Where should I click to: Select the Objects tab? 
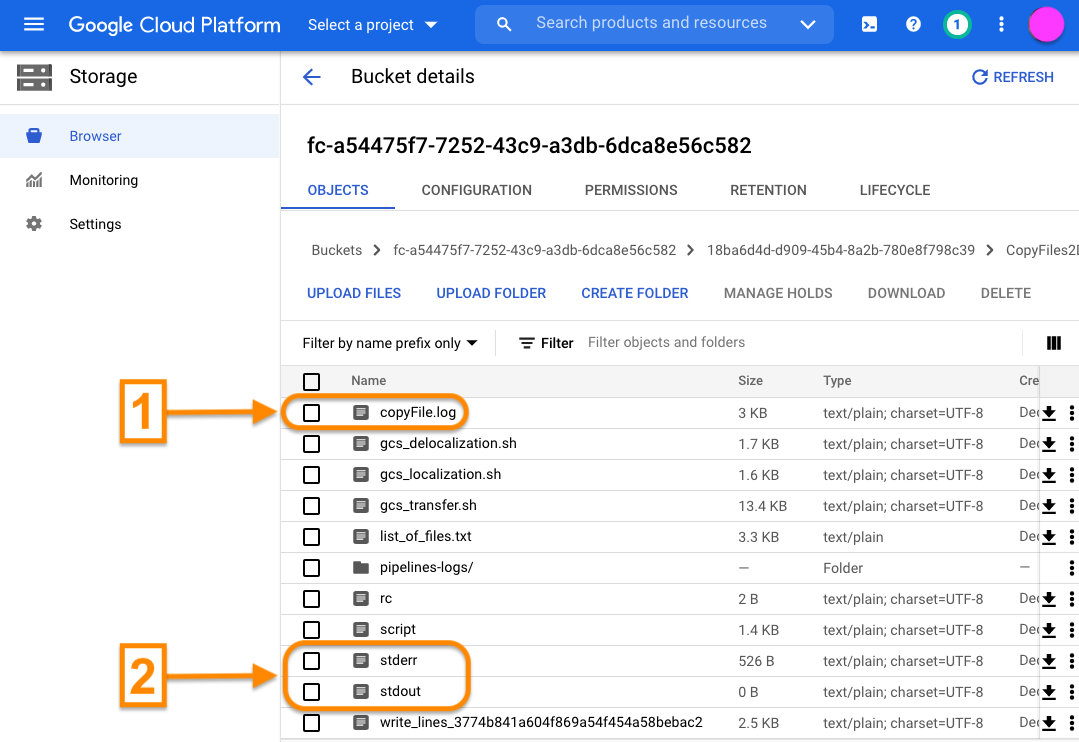click(x=338, y=190)
